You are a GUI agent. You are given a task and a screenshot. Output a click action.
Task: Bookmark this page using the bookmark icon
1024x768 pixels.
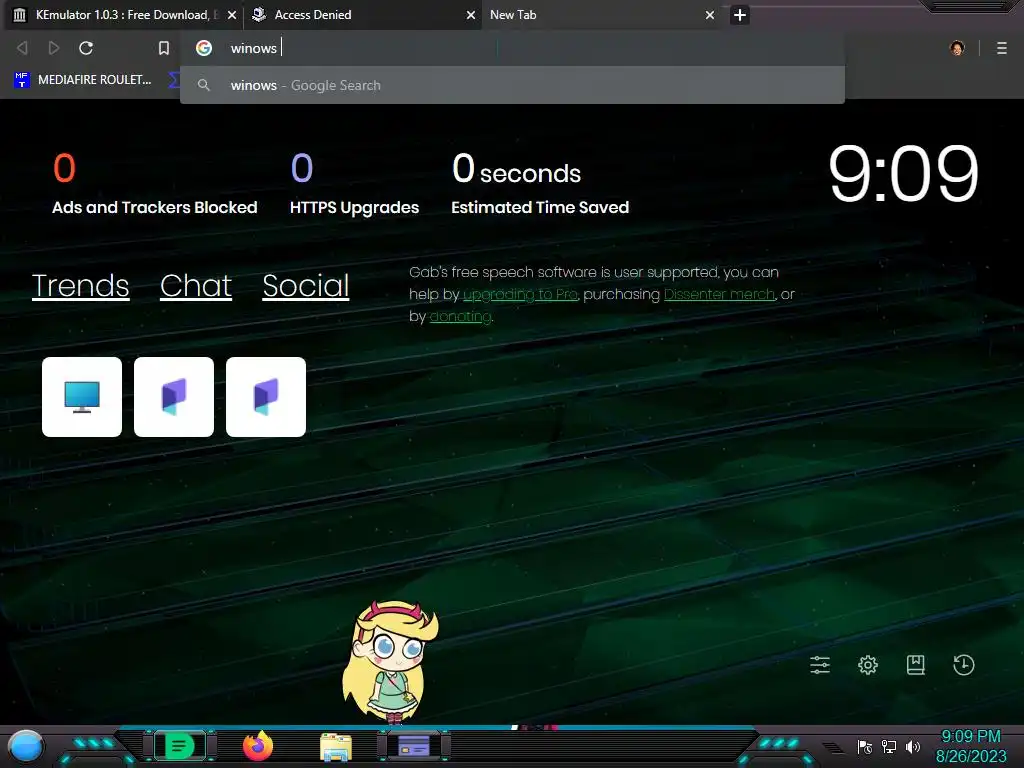[164, 48]
